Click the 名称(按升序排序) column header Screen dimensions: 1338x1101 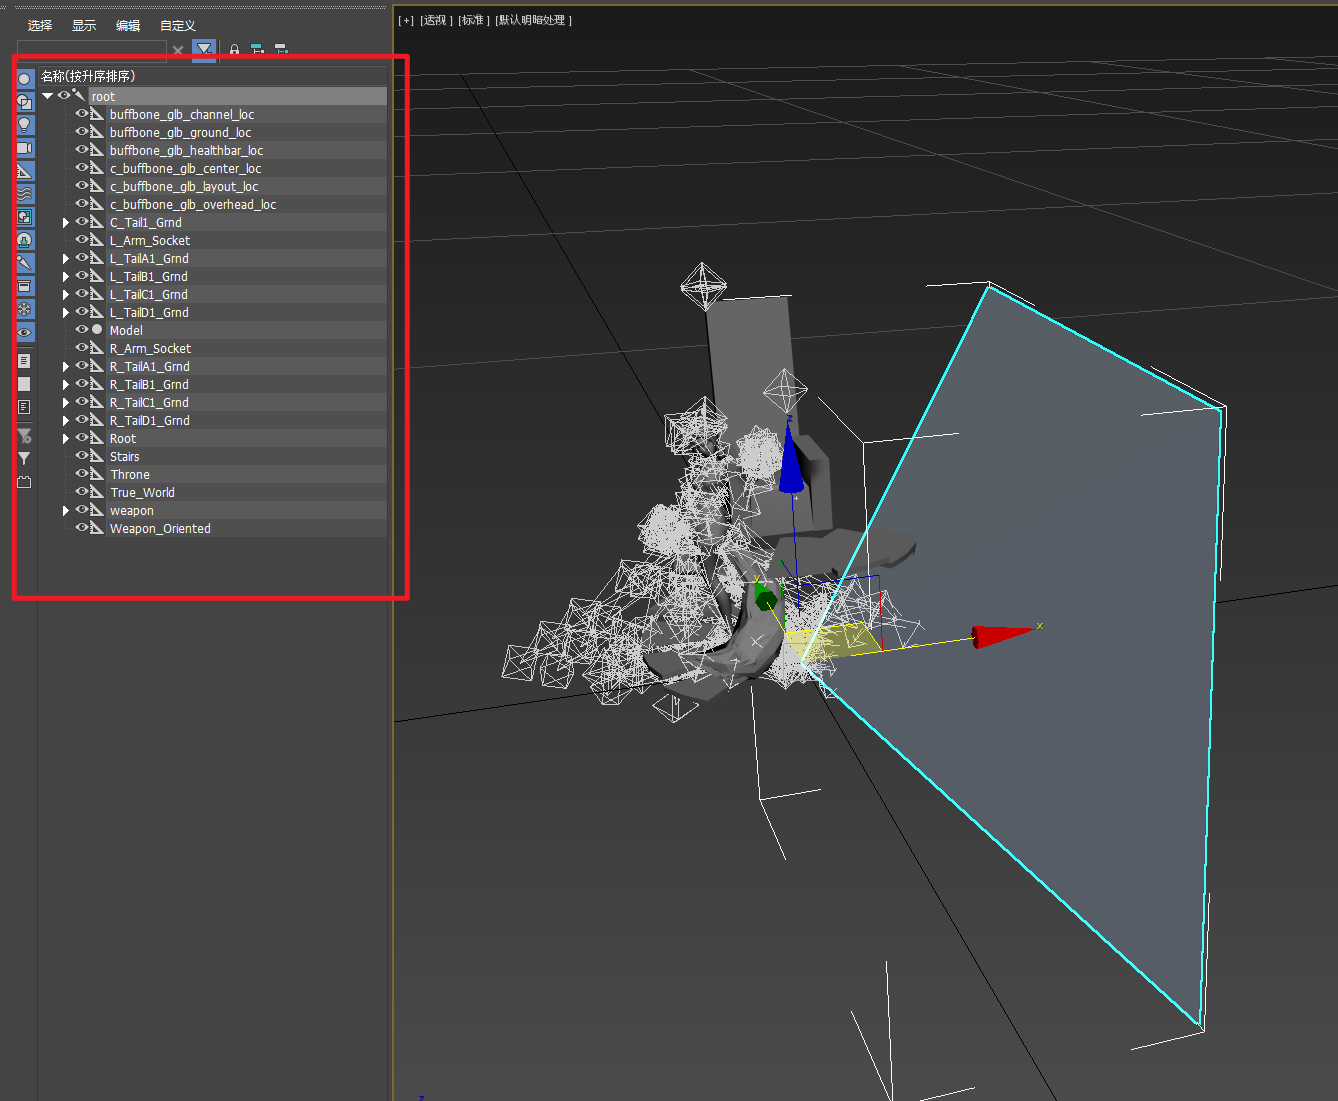[88, 76]
